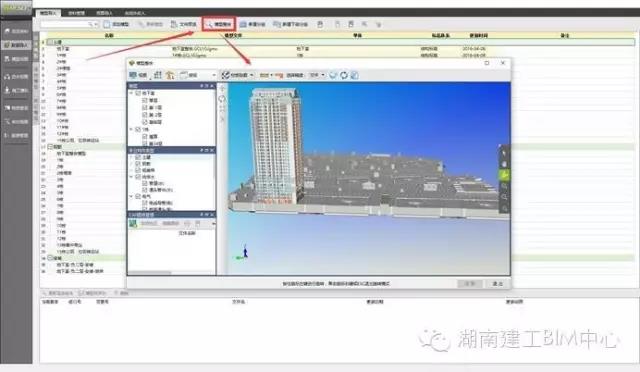Uncheck the 土建 checkbox in component type panel
The image size is (640, 372).
[x=138, y=157]
